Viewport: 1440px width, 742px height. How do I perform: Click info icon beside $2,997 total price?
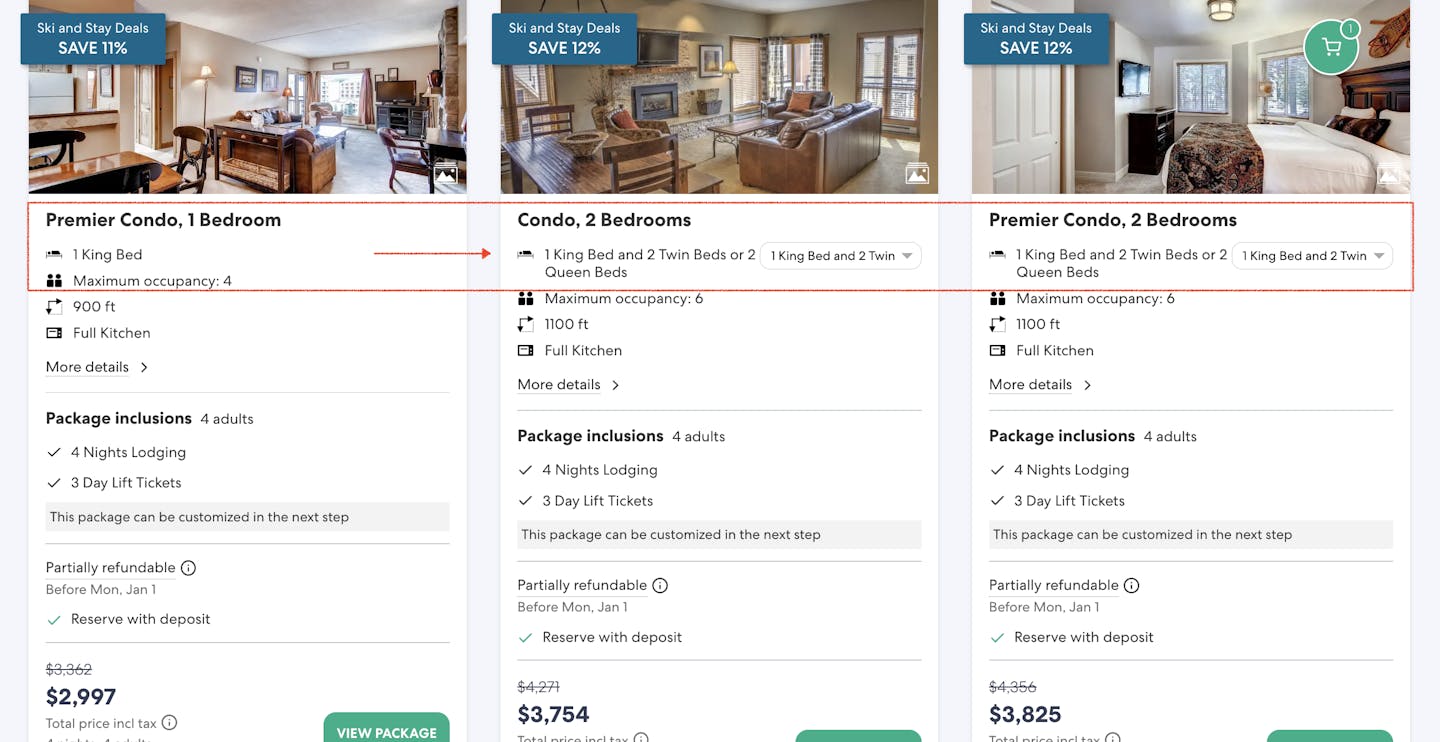point(170,722)
